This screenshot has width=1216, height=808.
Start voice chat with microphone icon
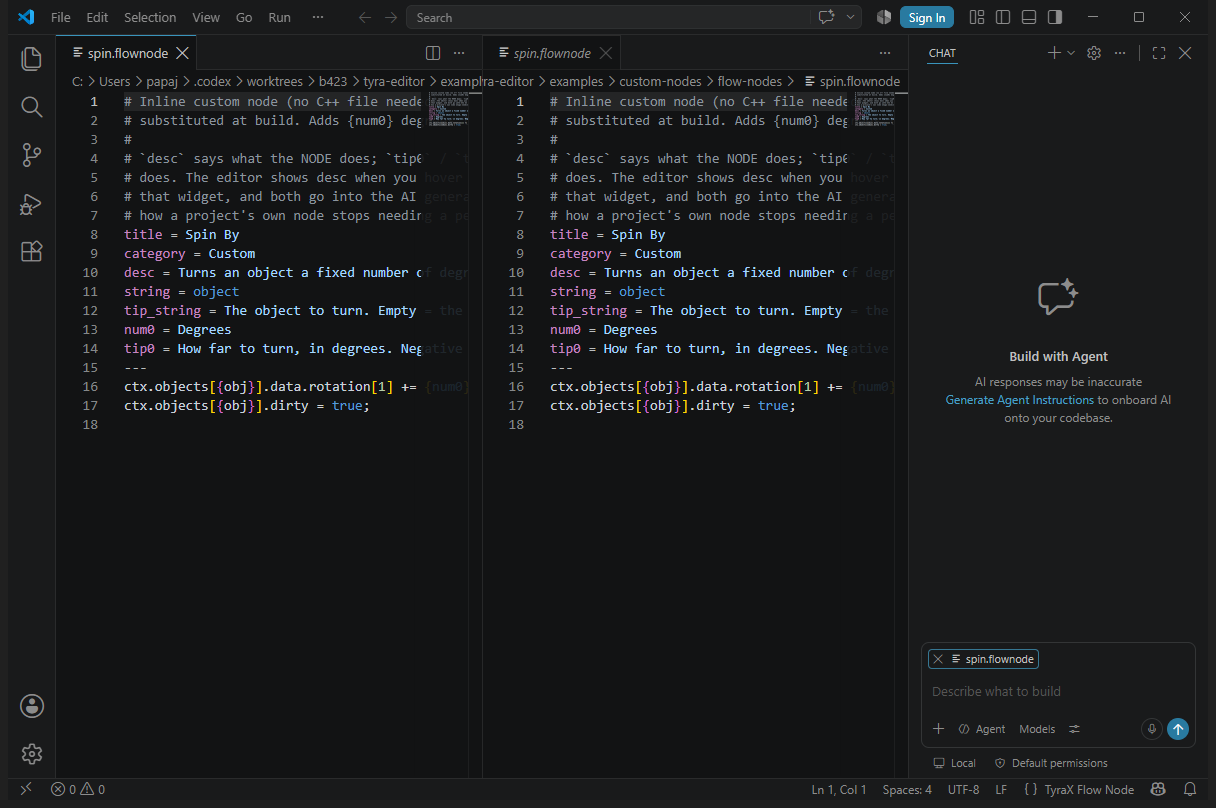point(1151,729)
